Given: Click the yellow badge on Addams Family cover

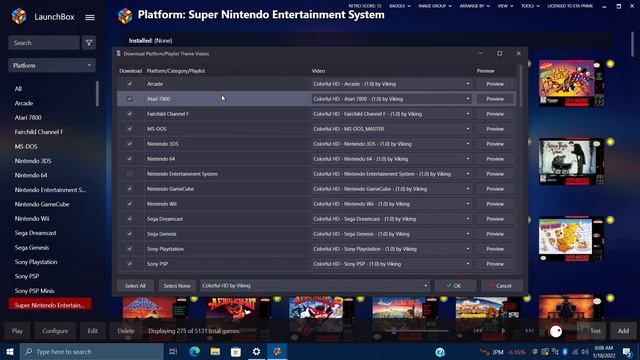Looking at the screenshot, I should click(610, 142).
